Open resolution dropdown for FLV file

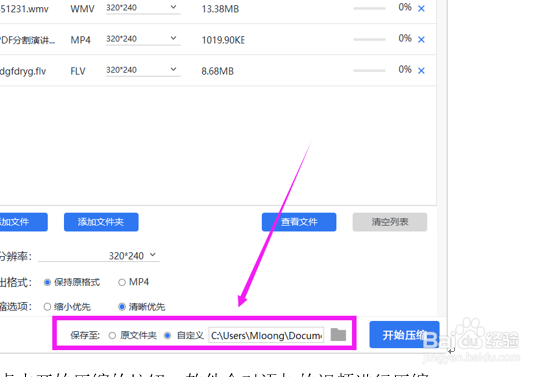click(x=143, y=70)
